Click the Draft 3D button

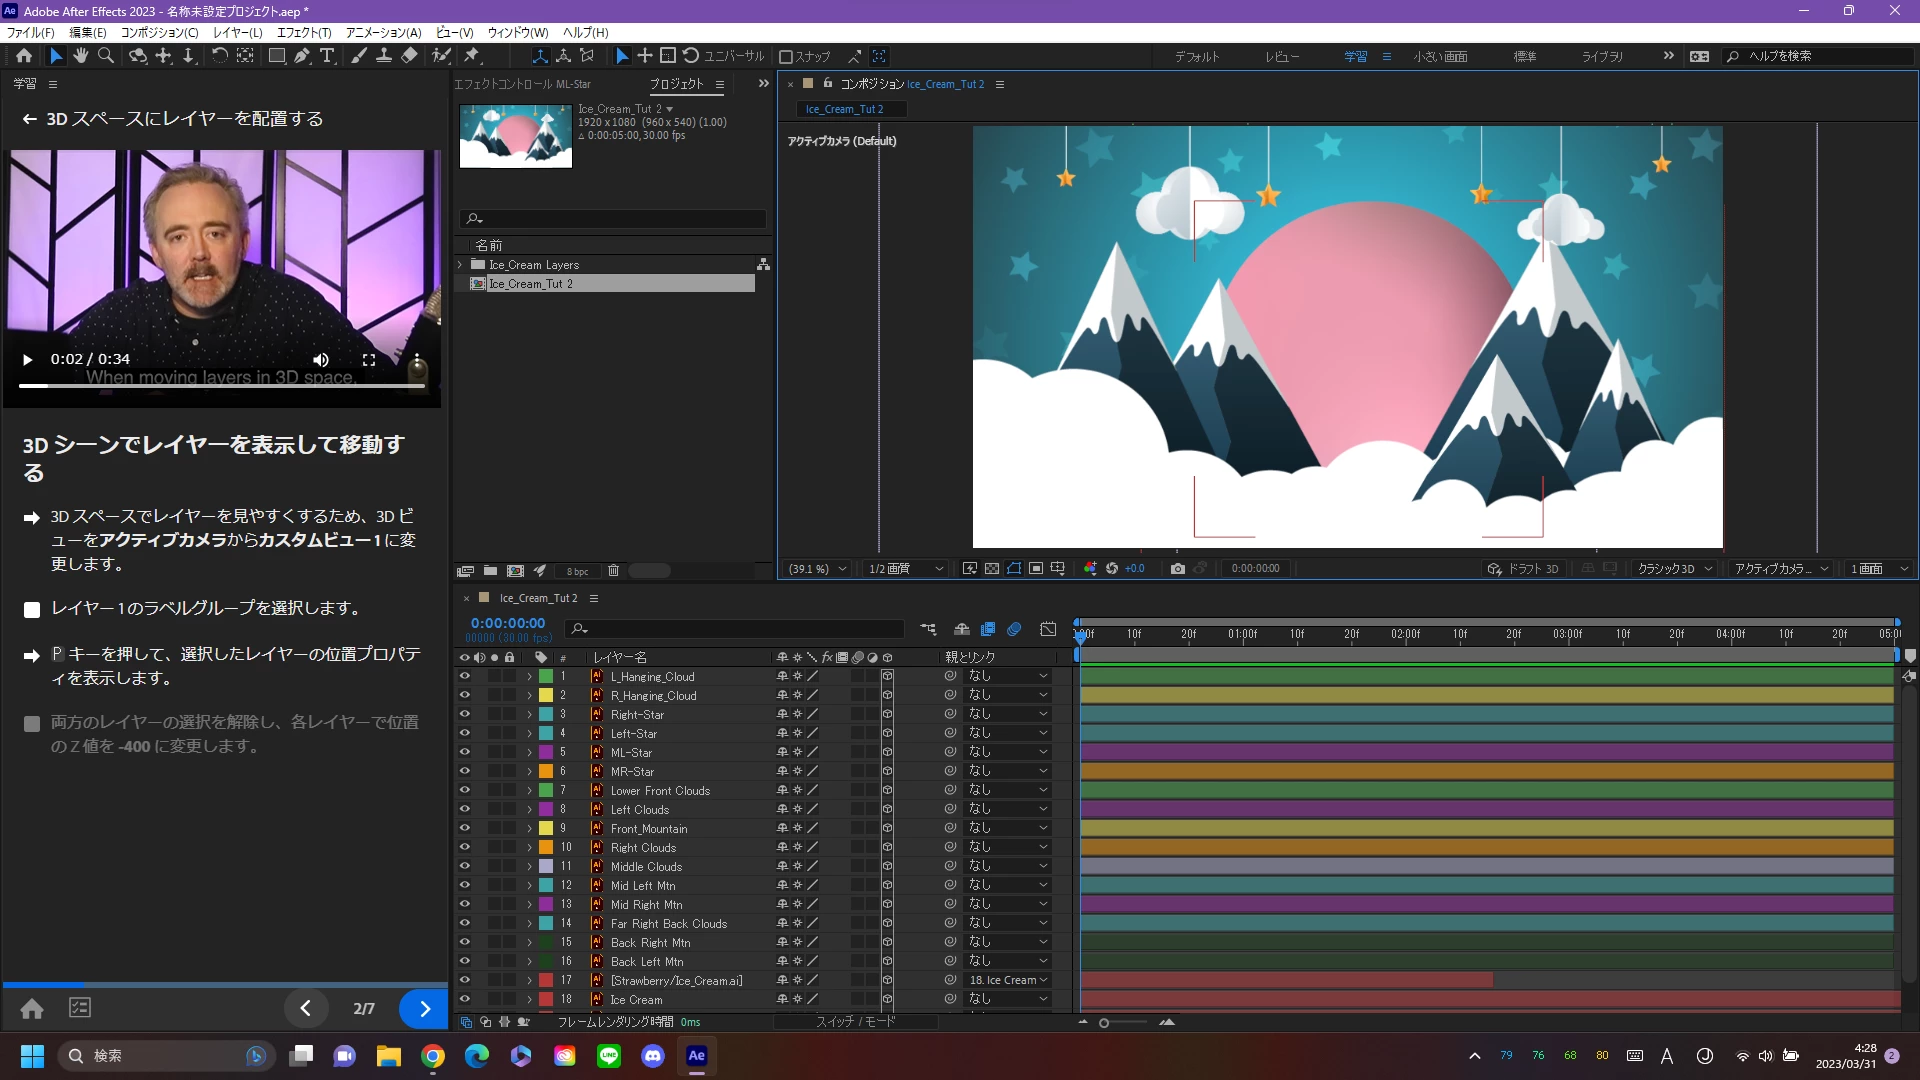(1523, 568)
